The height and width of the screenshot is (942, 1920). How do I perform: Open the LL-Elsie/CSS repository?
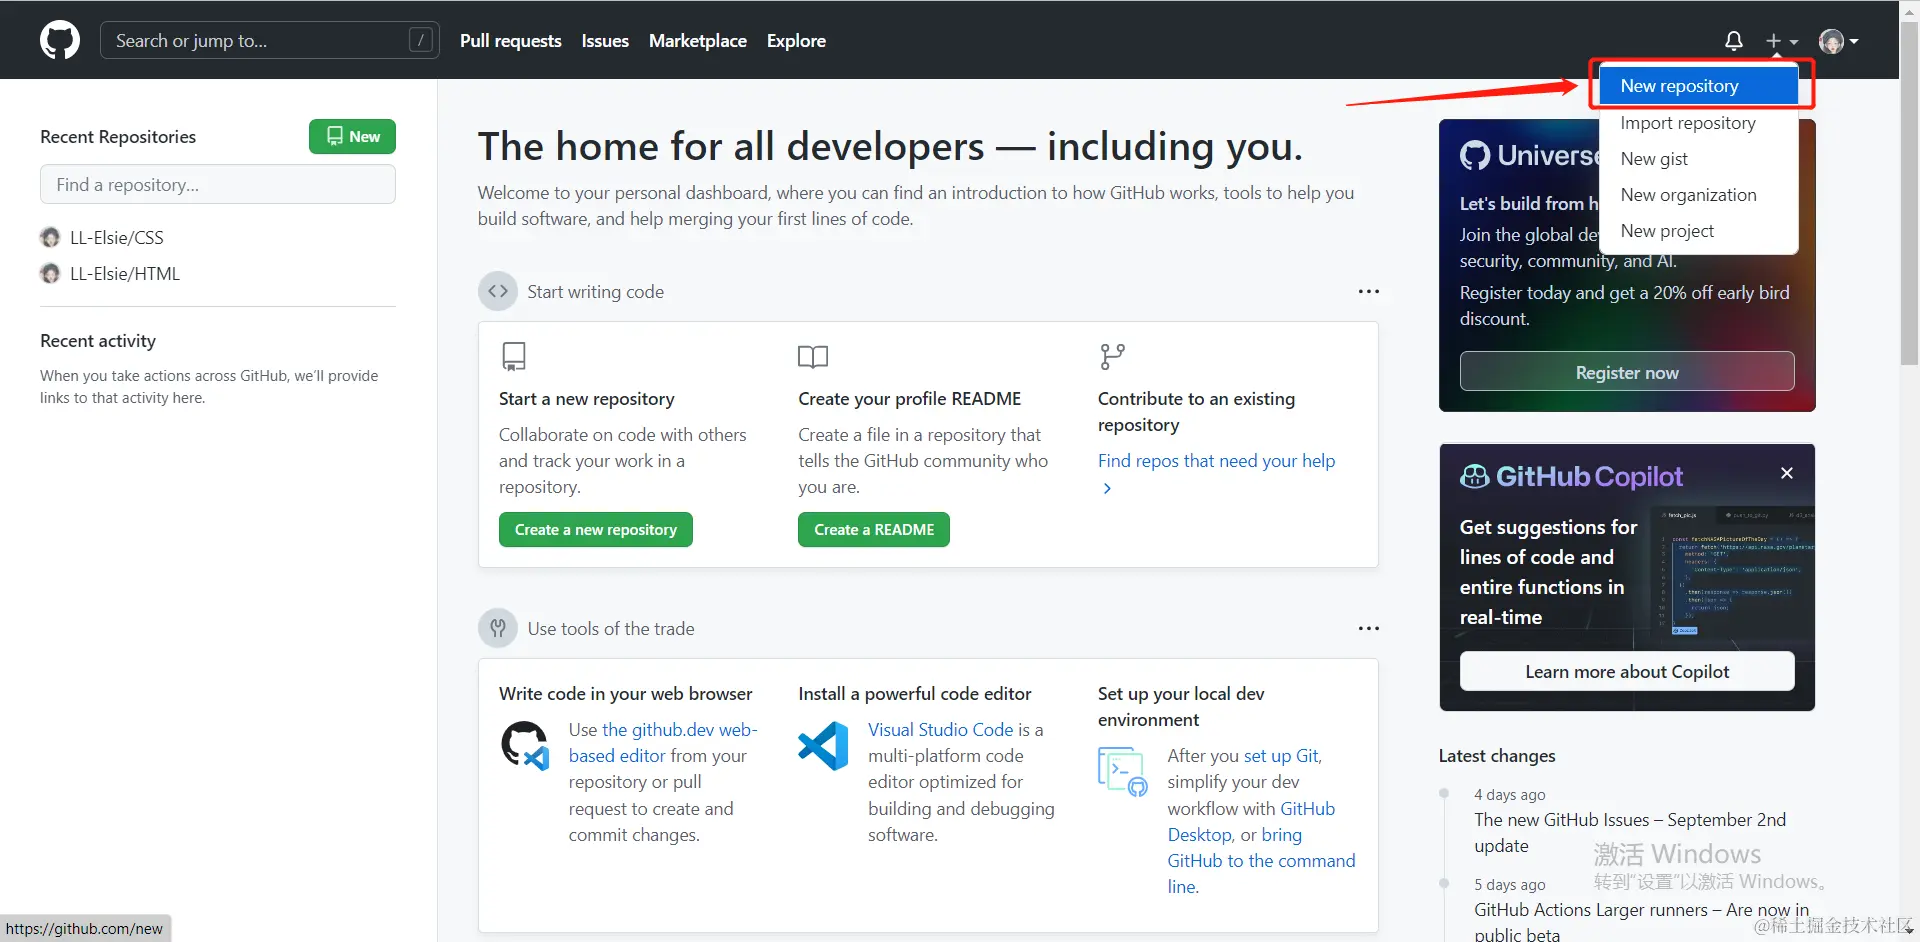click(x=117, y=237)
